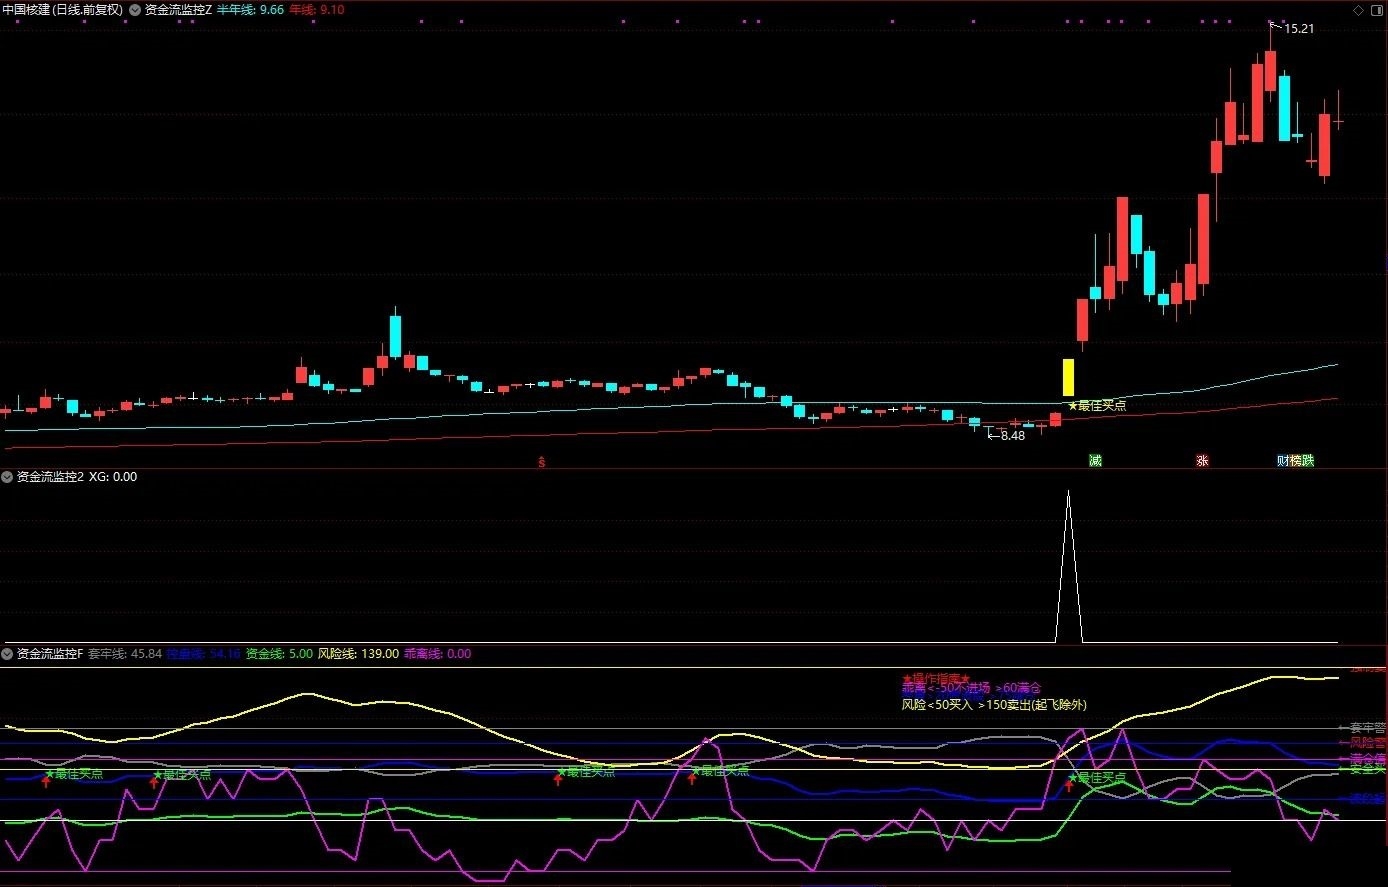1388x887 pixels.
Task: Click the diamond icon at top right
Action: click(1358, 10)
